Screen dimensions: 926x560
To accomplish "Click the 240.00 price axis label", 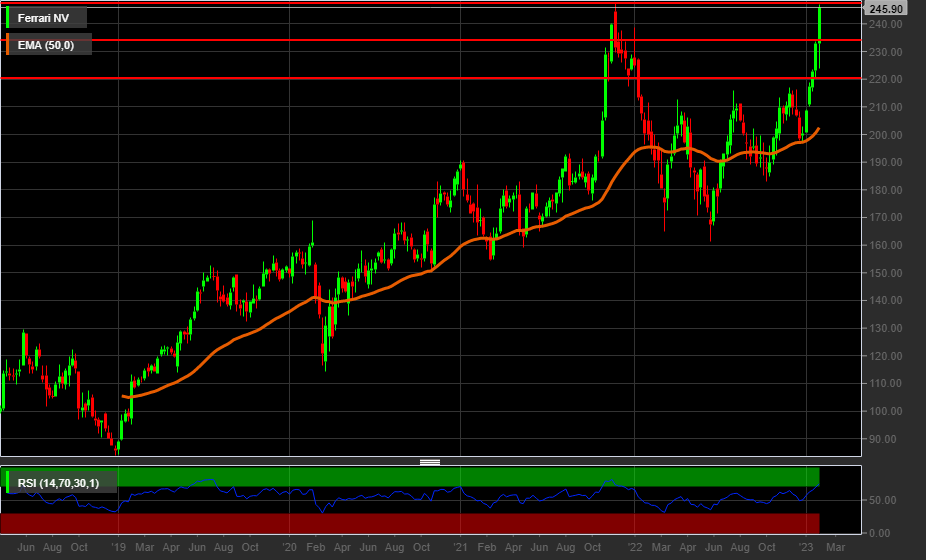I will click(885, 24).
